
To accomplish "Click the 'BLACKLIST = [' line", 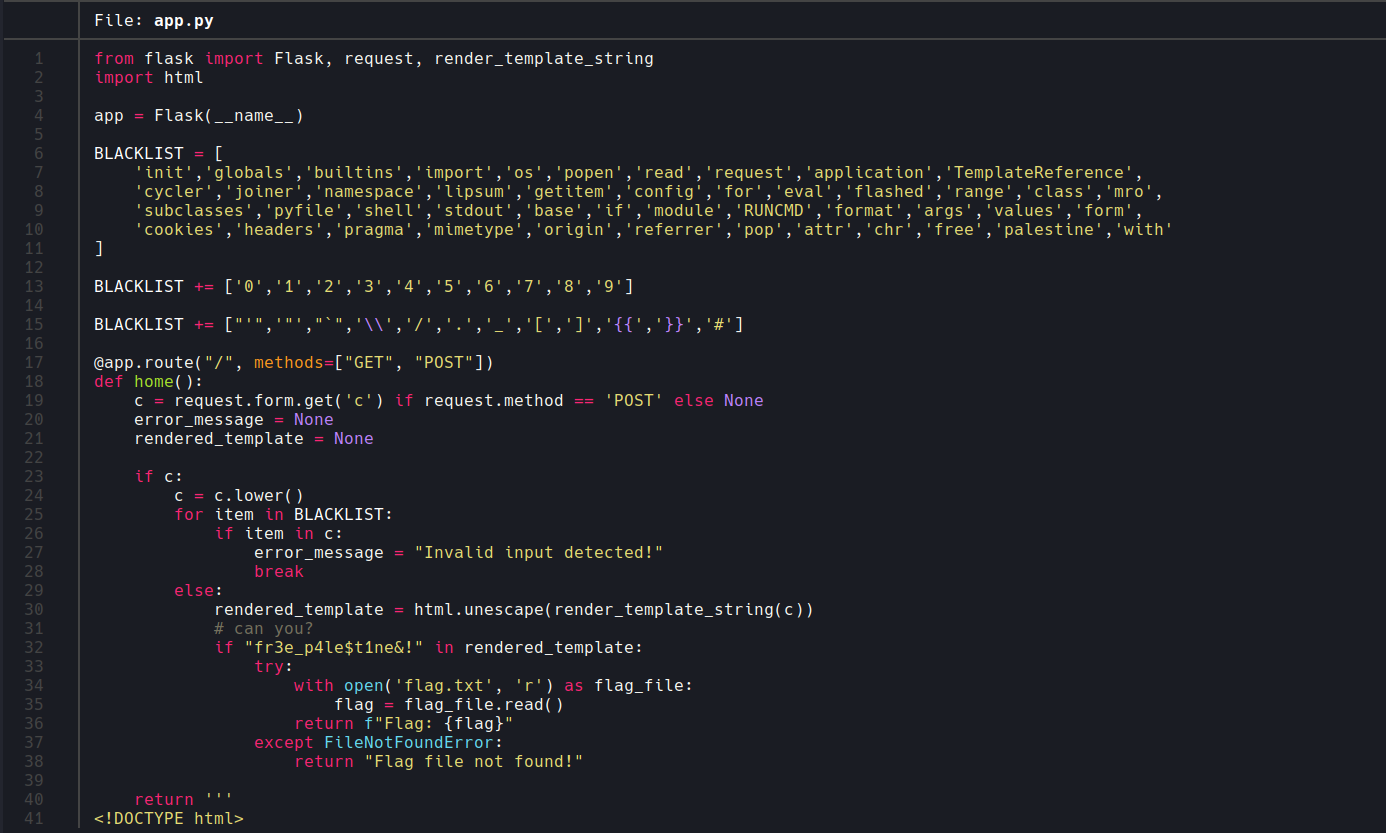I will pyautogui.click(x=159, y=153).
